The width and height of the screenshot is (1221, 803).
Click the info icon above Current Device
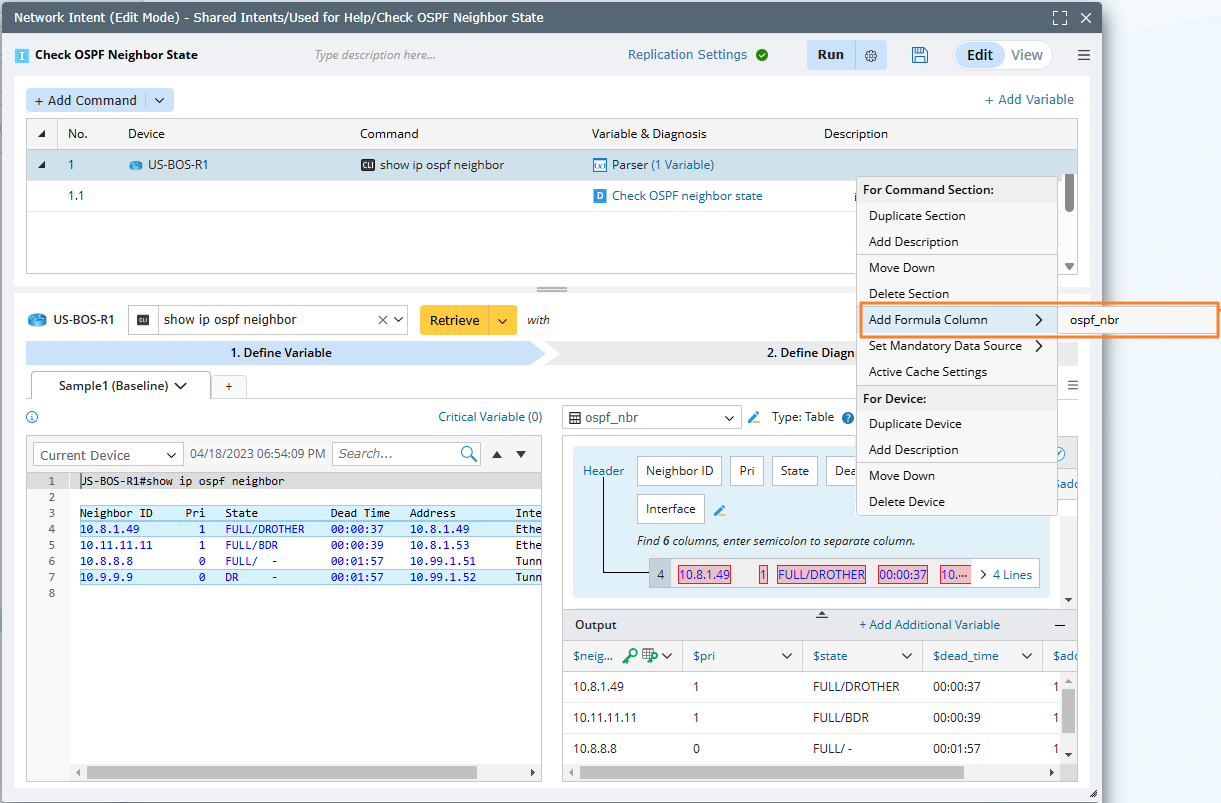click(x=32, y=417)
